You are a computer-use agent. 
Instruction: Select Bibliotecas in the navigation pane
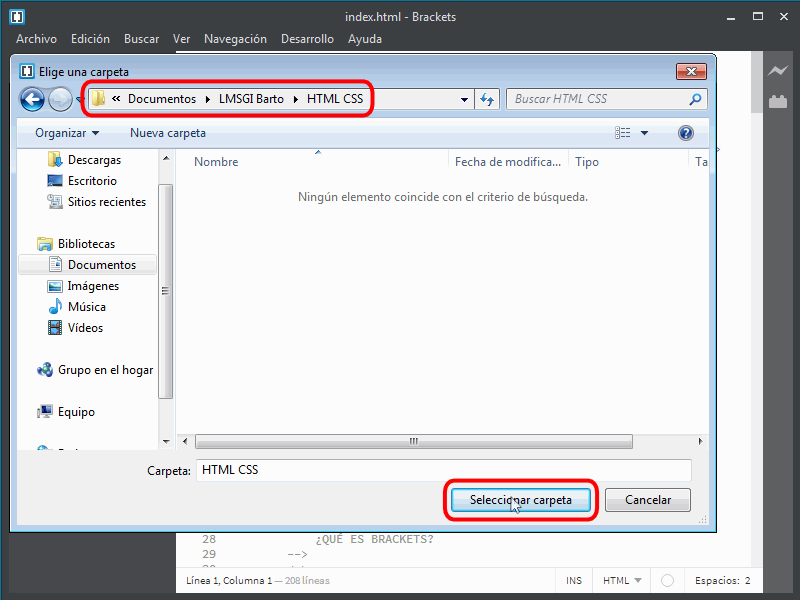click(x=86, y=244)
